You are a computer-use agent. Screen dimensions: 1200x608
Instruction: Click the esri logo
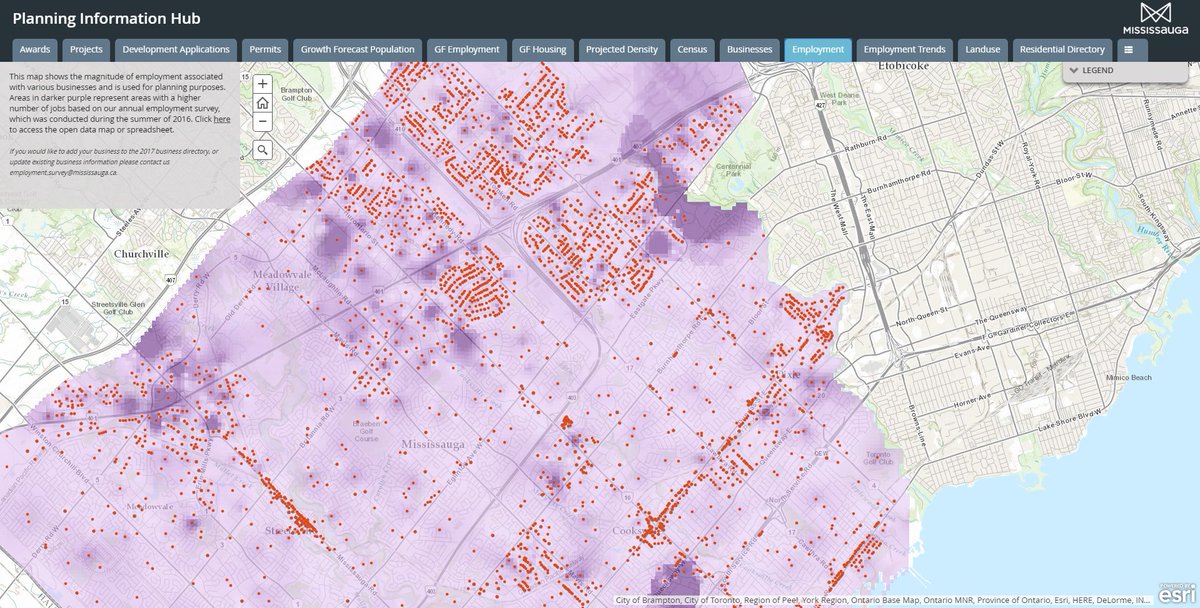pyautogui.click(x=1176, y=593)
